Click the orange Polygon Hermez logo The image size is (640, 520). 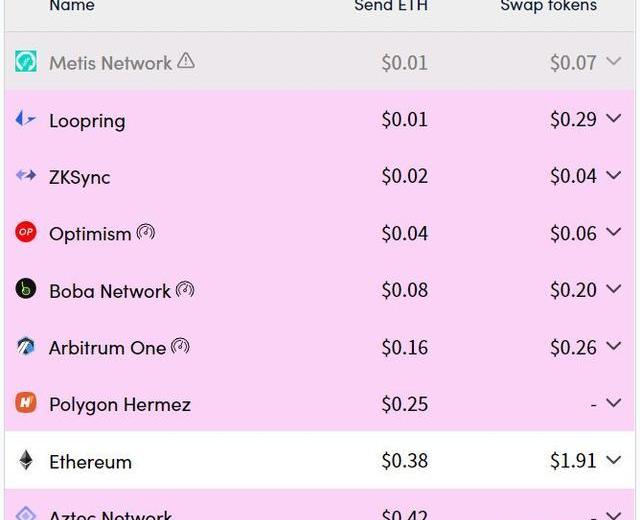tap(26, 404)
